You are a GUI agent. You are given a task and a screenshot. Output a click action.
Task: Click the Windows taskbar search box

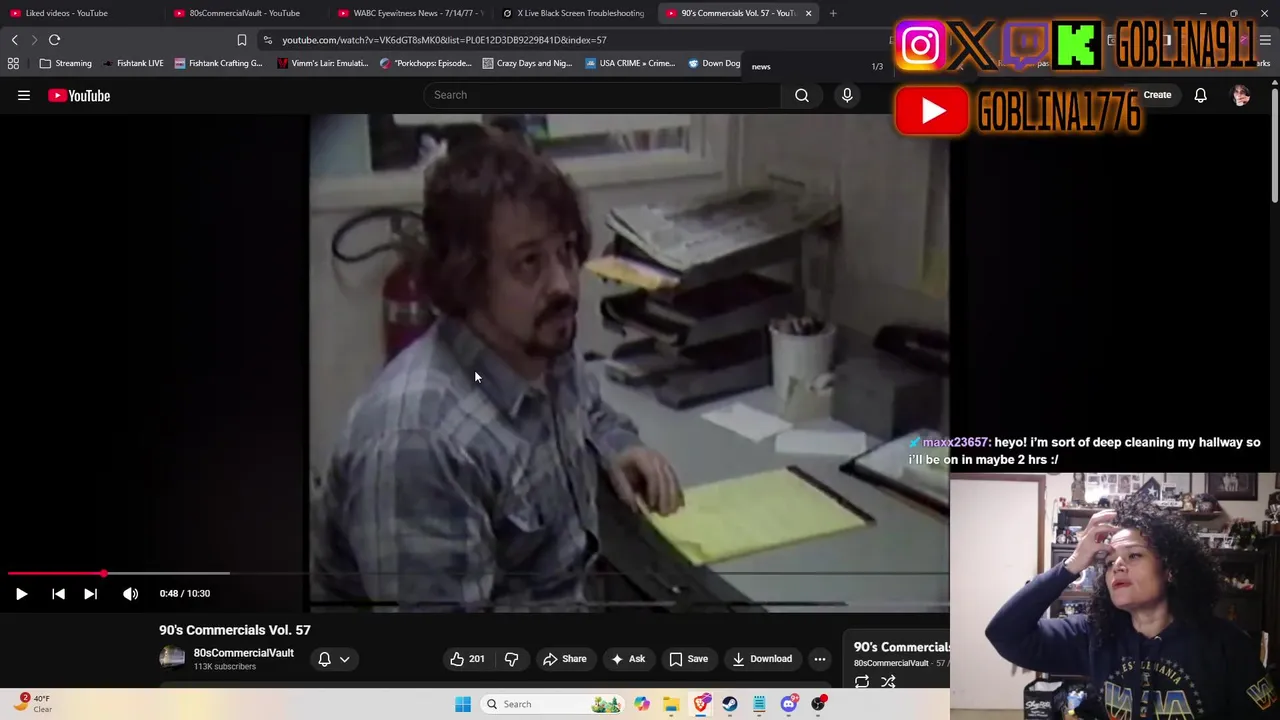(x=551, y=704)
